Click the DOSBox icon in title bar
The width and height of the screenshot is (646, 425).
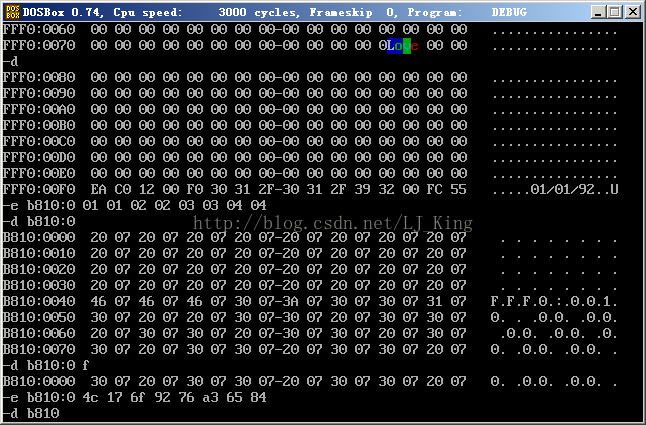tap(12, 12)
